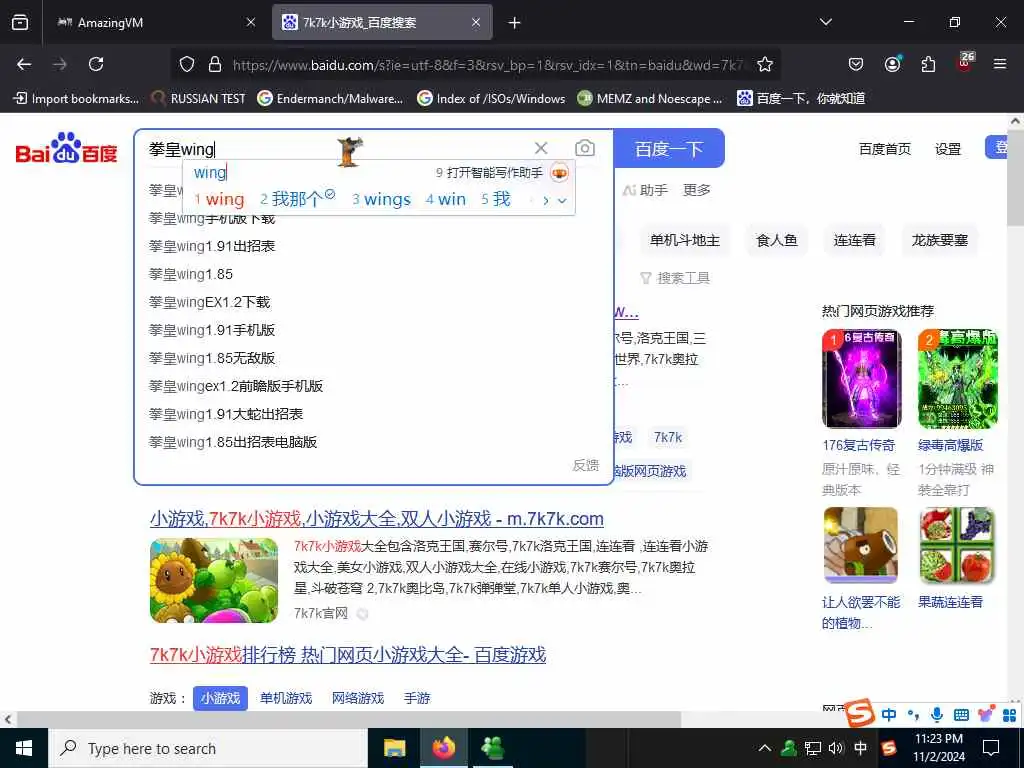Select IME candidate 4 win
The height and width of the screenshot is (768, 1024).
coord(445,199)
